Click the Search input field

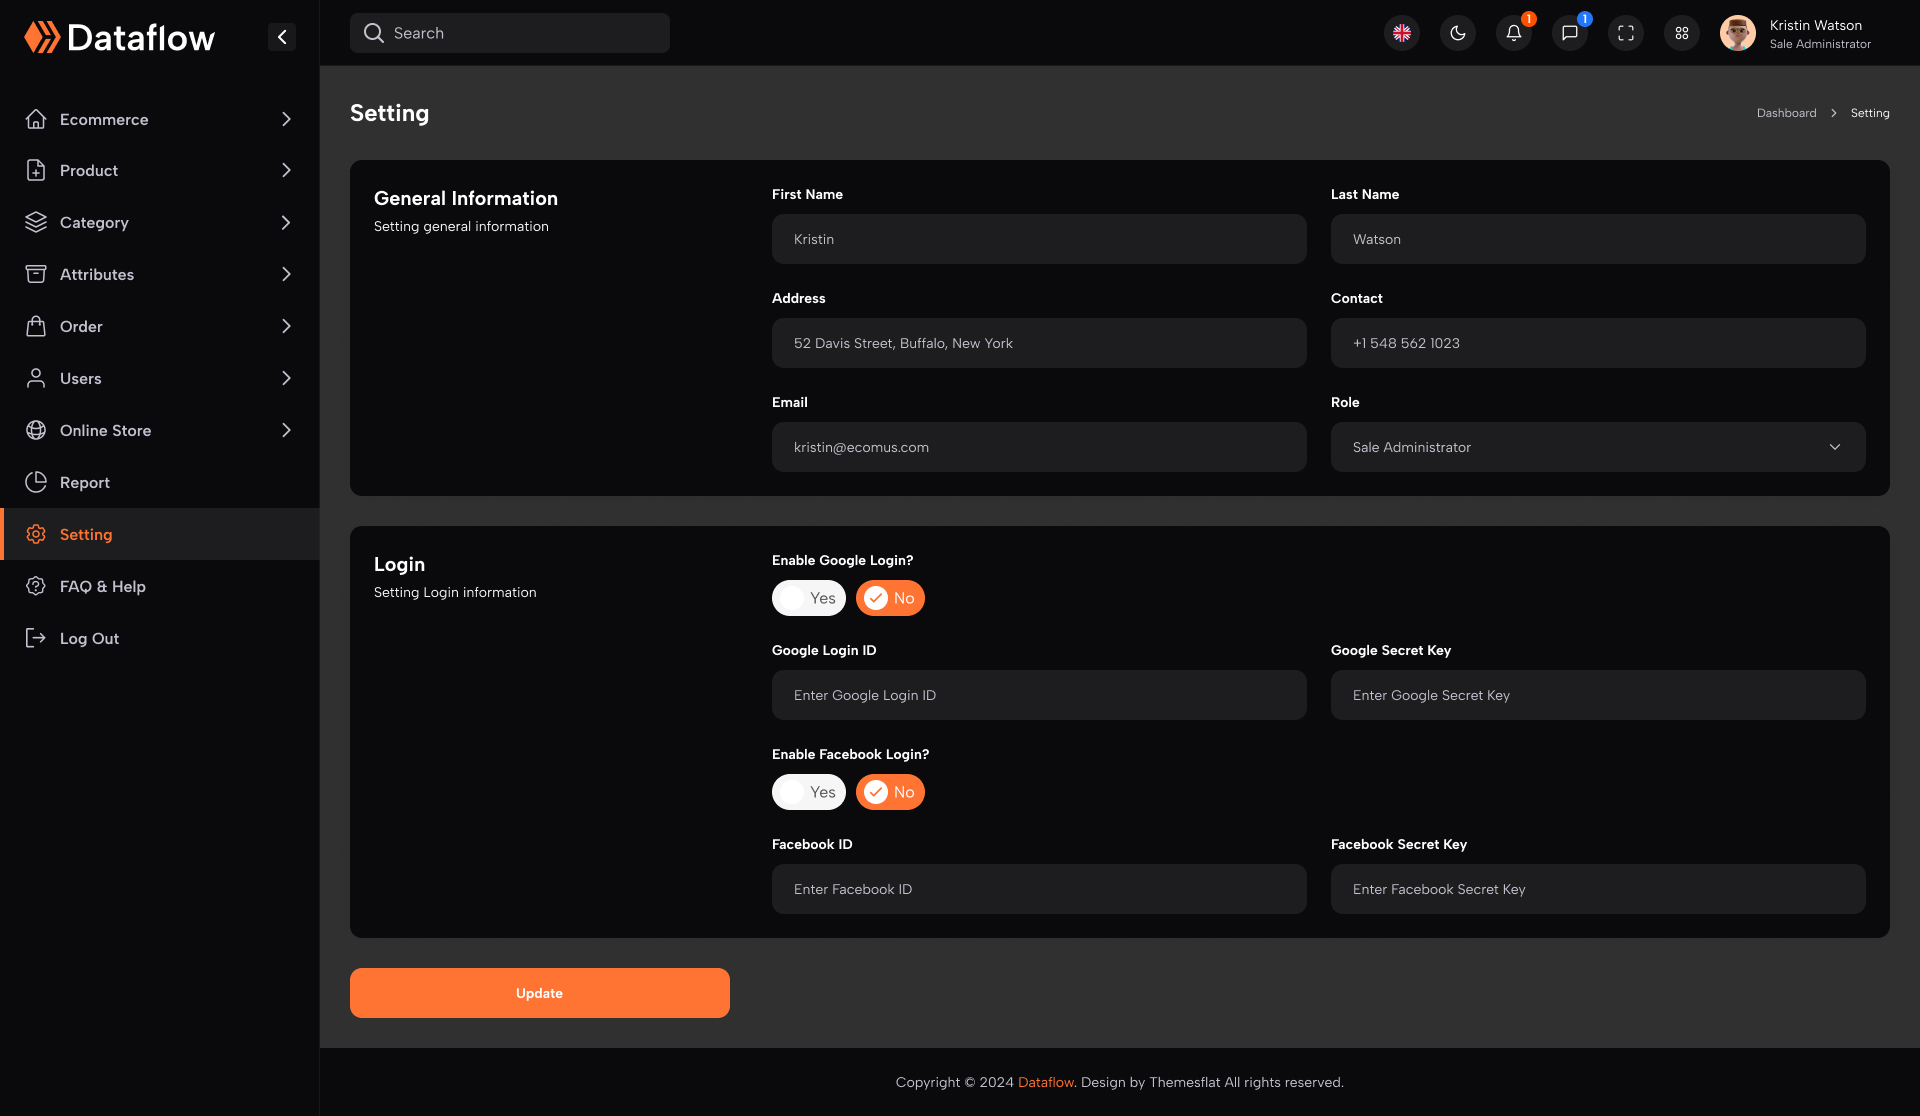click(x=509, y=32)
